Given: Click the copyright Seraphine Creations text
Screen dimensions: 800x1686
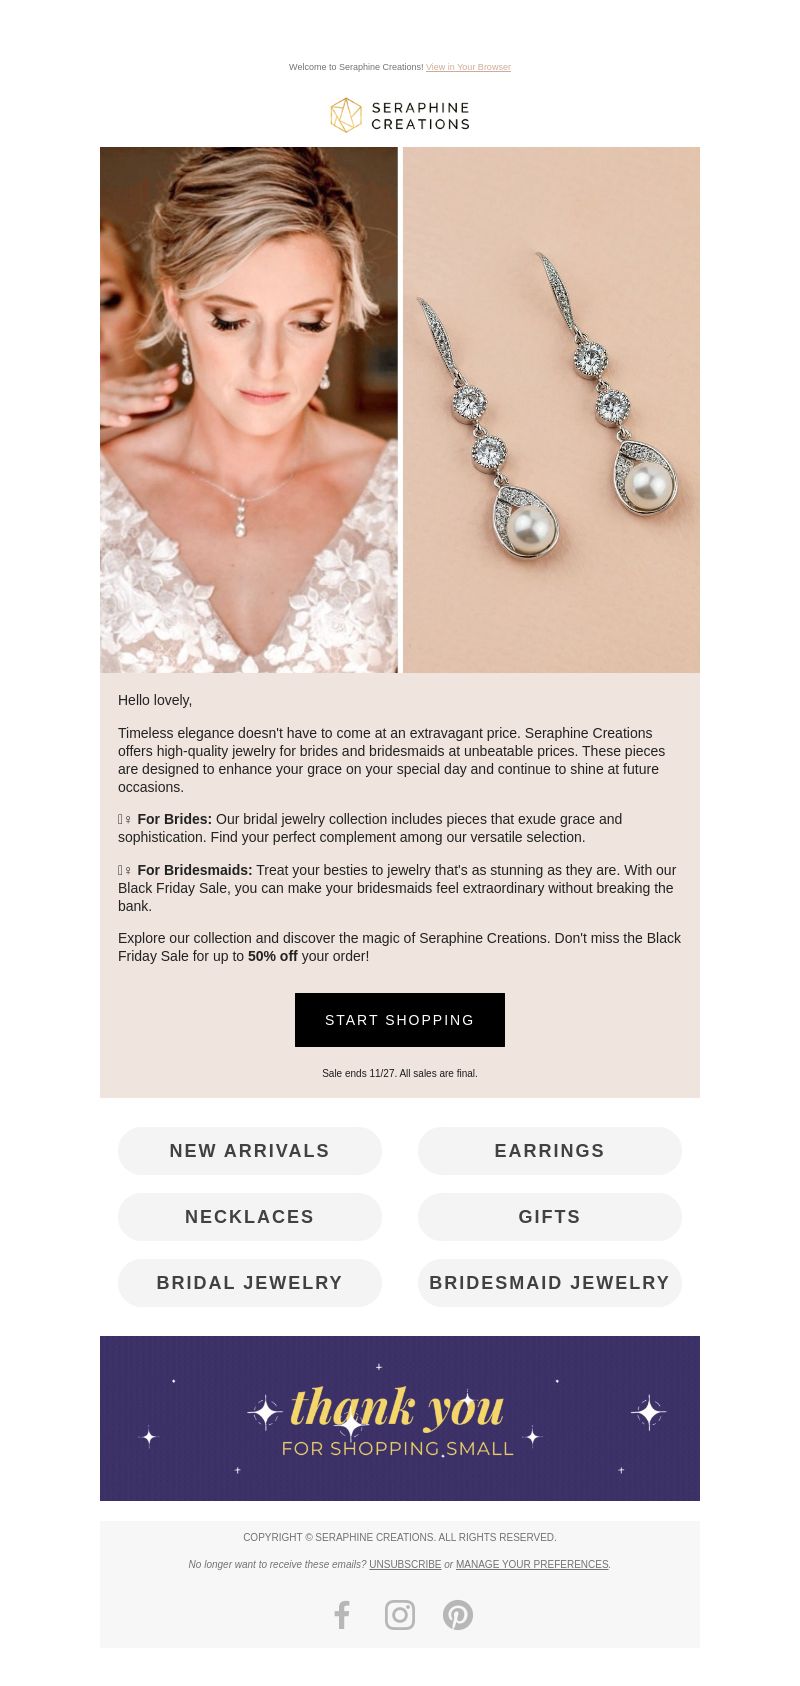Looking at the screenshot, I should coord(400,1537).
